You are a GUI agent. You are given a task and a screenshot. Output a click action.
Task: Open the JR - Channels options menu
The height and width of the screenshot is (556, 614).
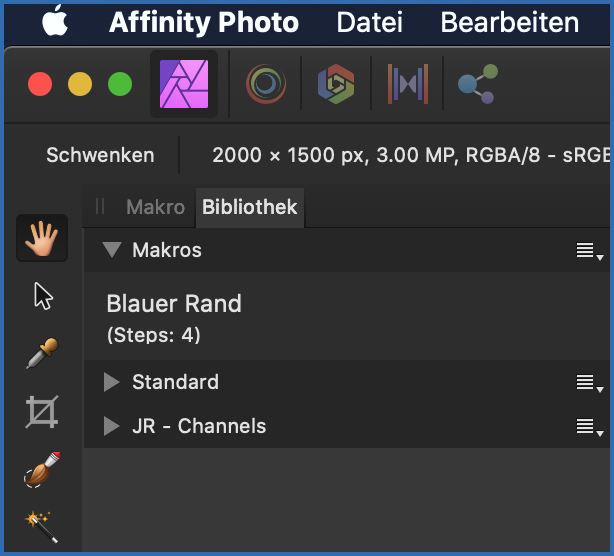tap(589, 427)
